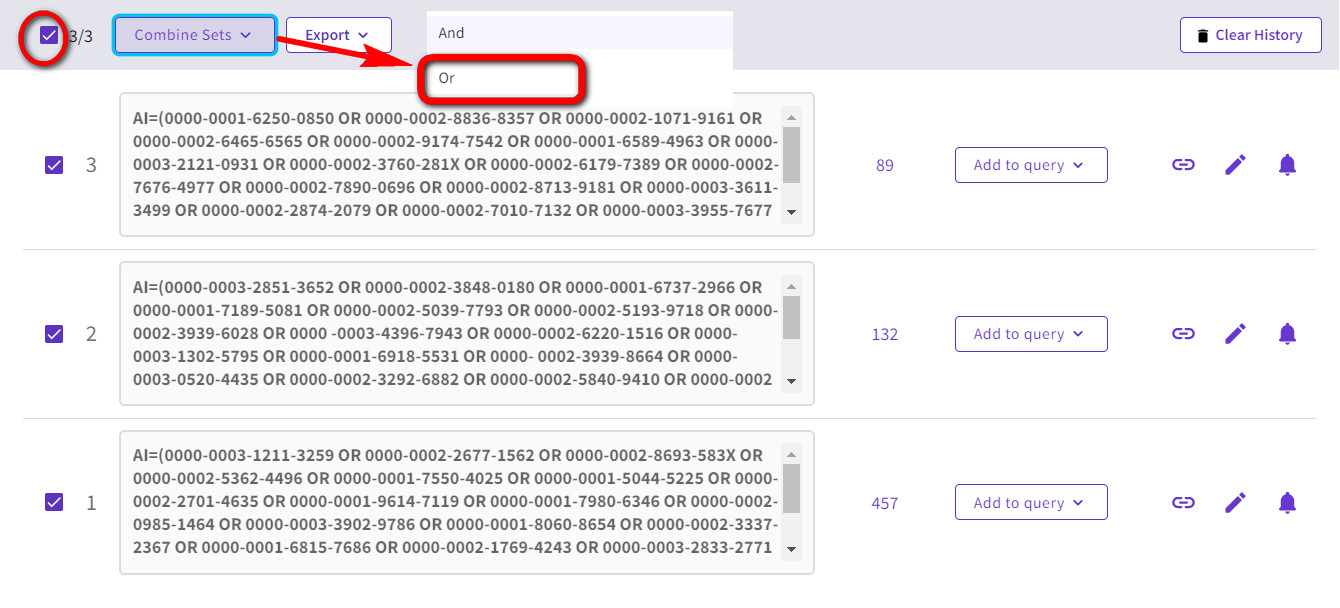Click scrollbar down arrow in query 3 box

coord(792,212)
